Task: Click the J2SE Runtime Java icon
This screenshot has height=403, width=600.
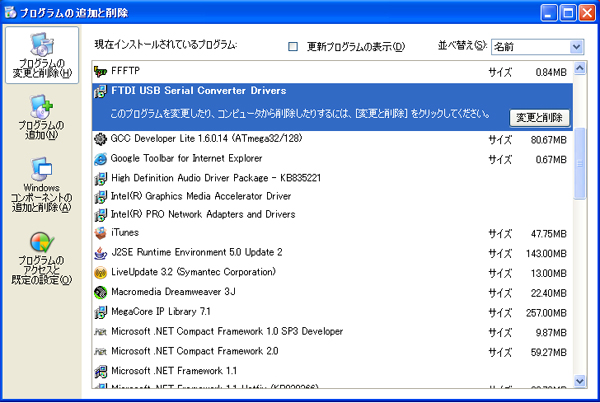Action: [x=100, y=253]
